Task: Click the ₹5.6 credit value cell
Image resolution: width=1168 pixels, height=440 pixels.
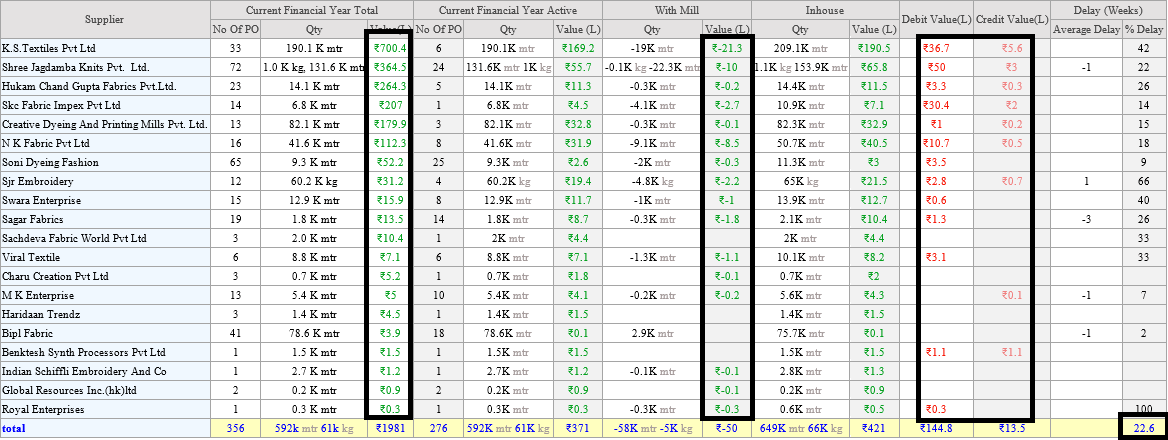Action: point(1012,48)
